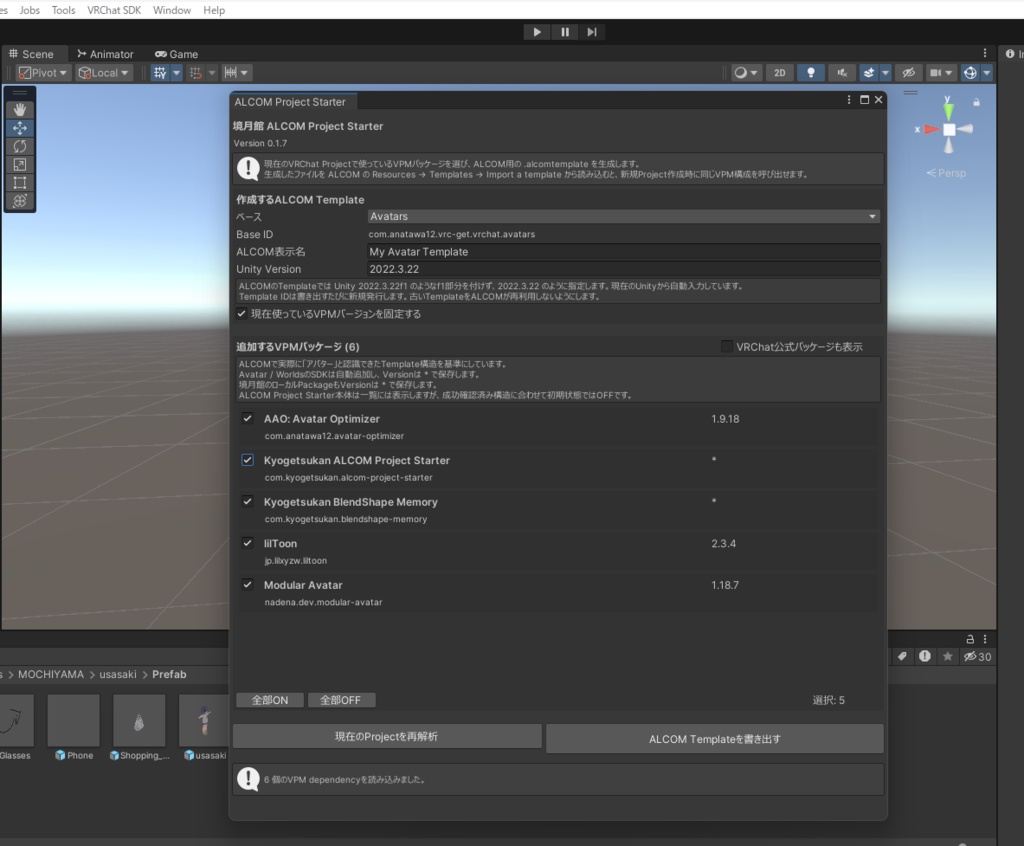
Task: Select the Move tool
Action: 20,128
